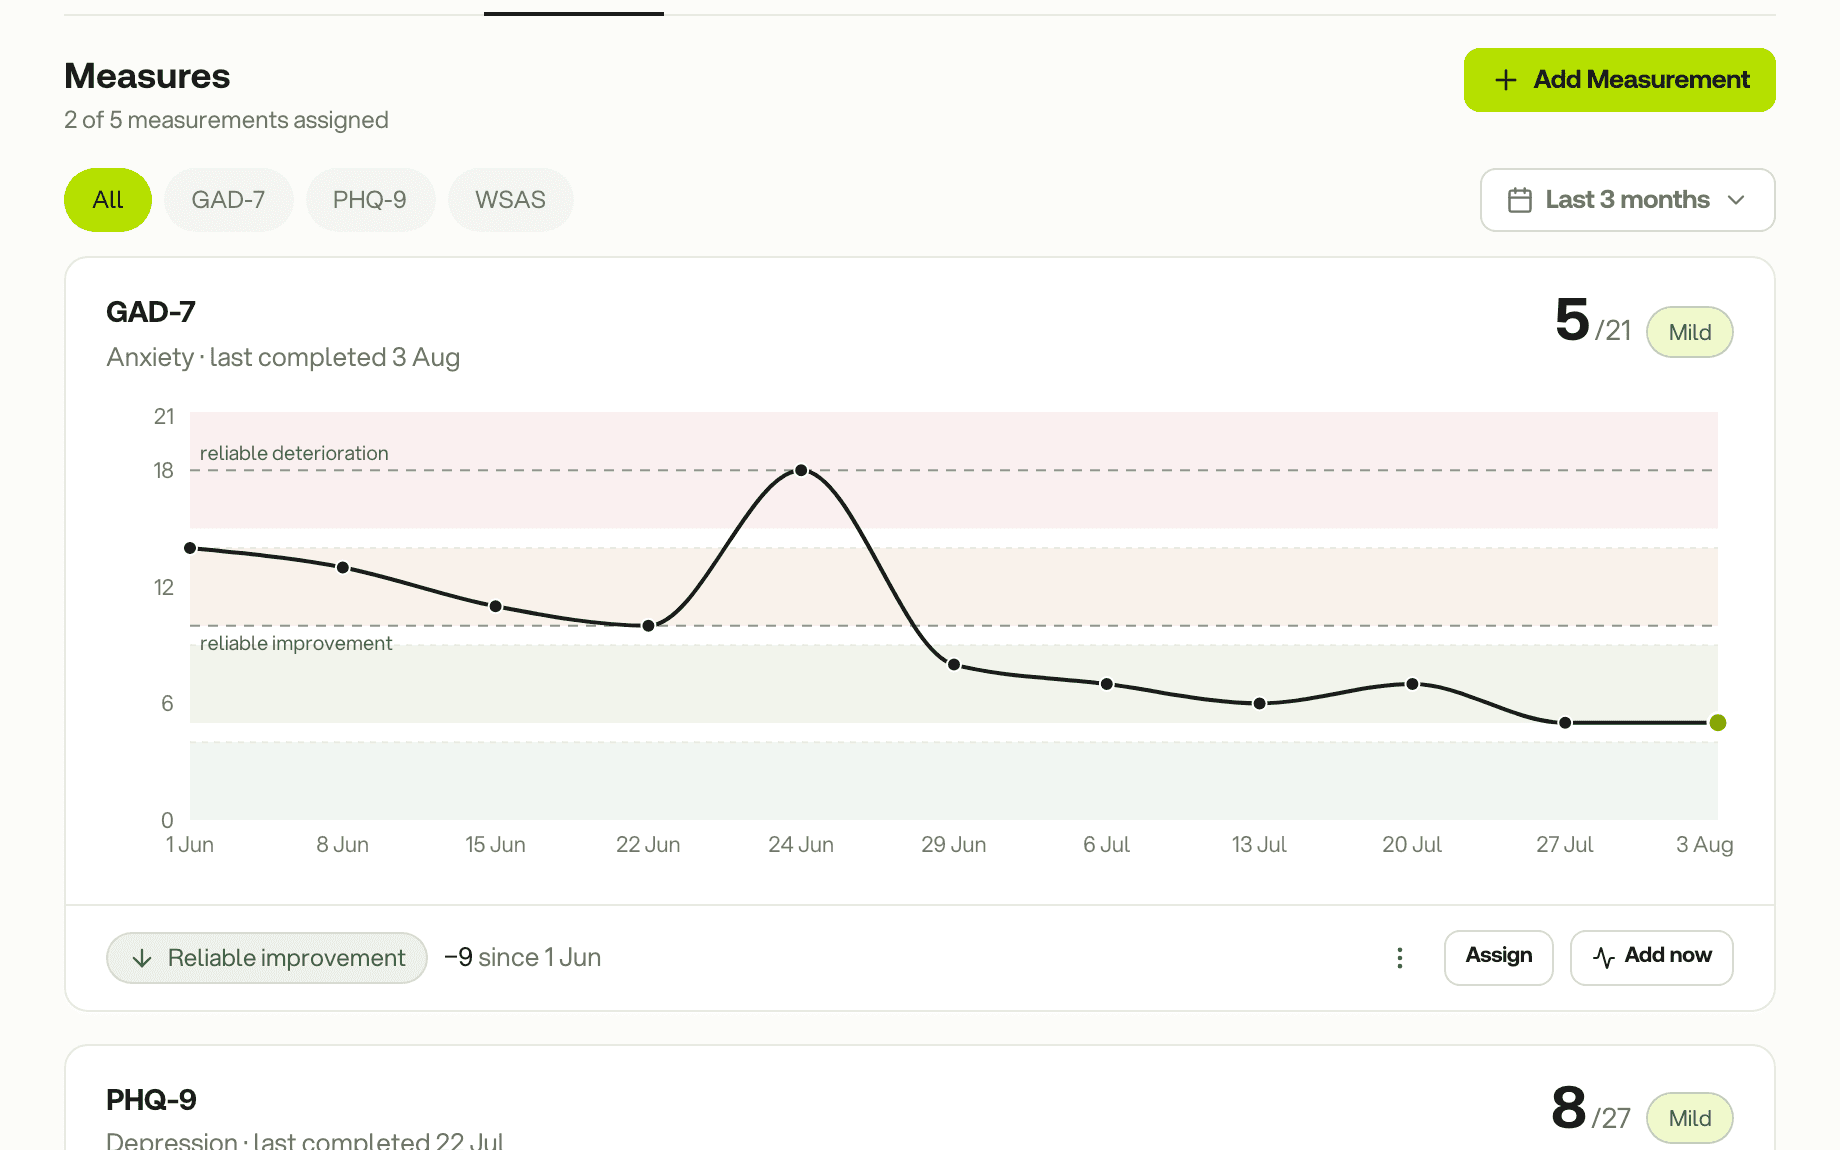The image size is (1840, 1150).
Task: Click the GAD-7 card title
Action: coord(151,312)
